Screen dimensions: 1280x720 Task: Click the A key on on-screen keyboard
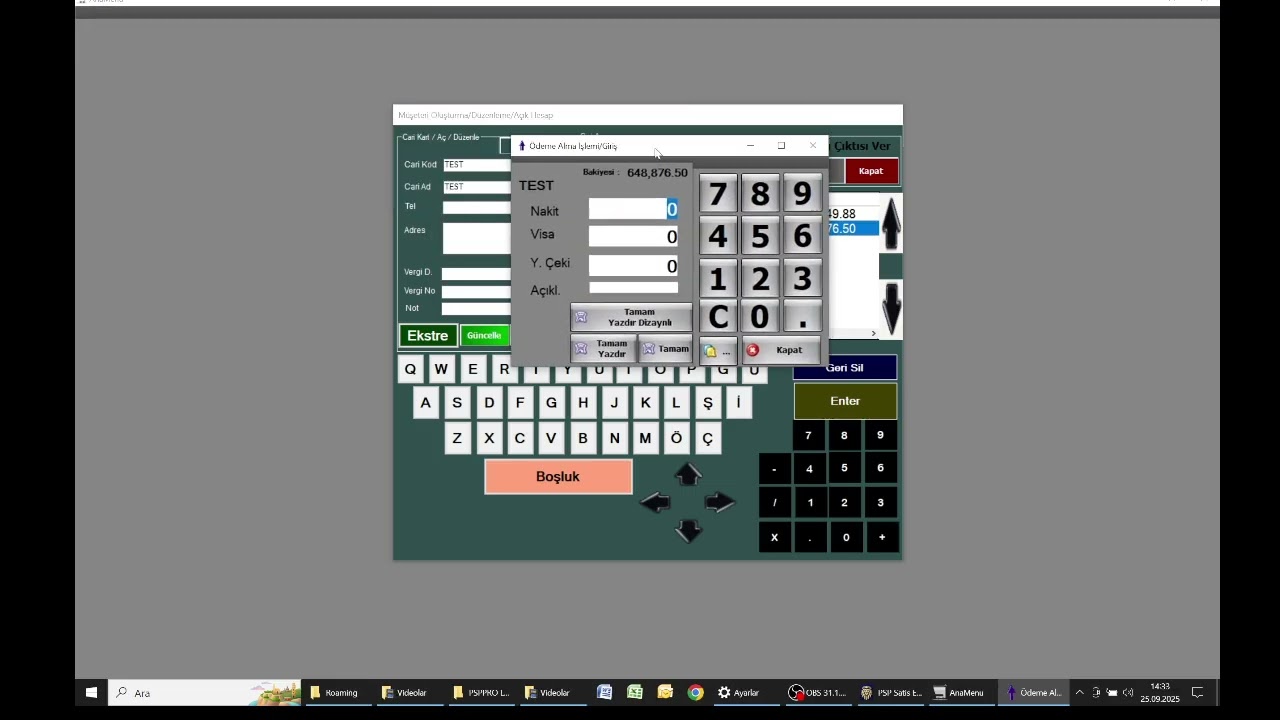(x=426, y=403)
